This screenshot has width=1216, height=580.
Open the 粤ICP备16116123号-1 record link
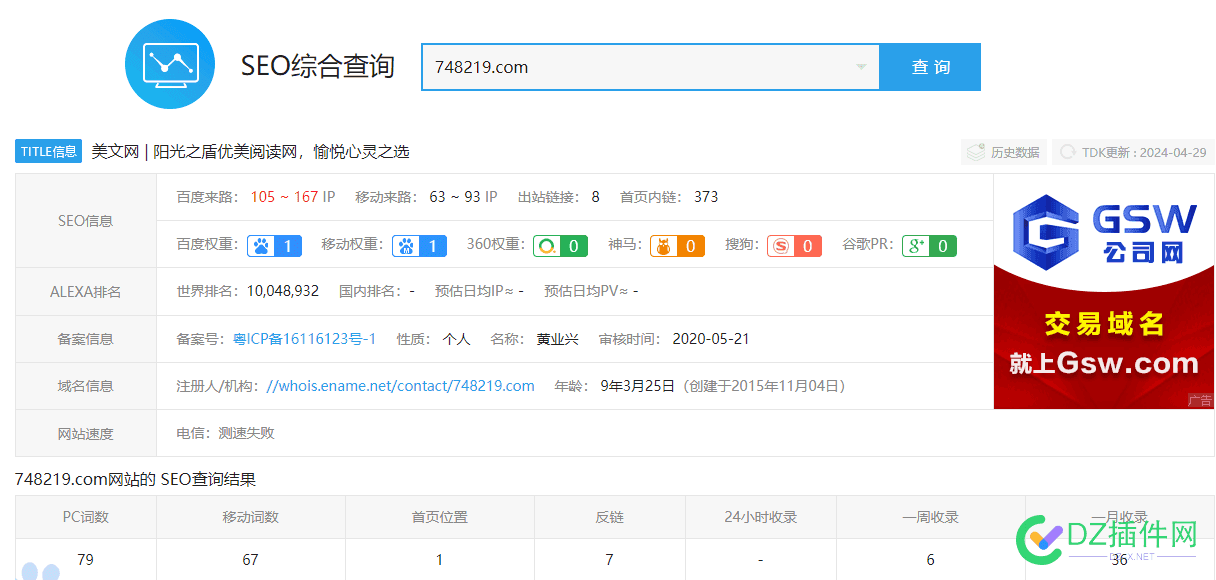[x=305, y=339]
